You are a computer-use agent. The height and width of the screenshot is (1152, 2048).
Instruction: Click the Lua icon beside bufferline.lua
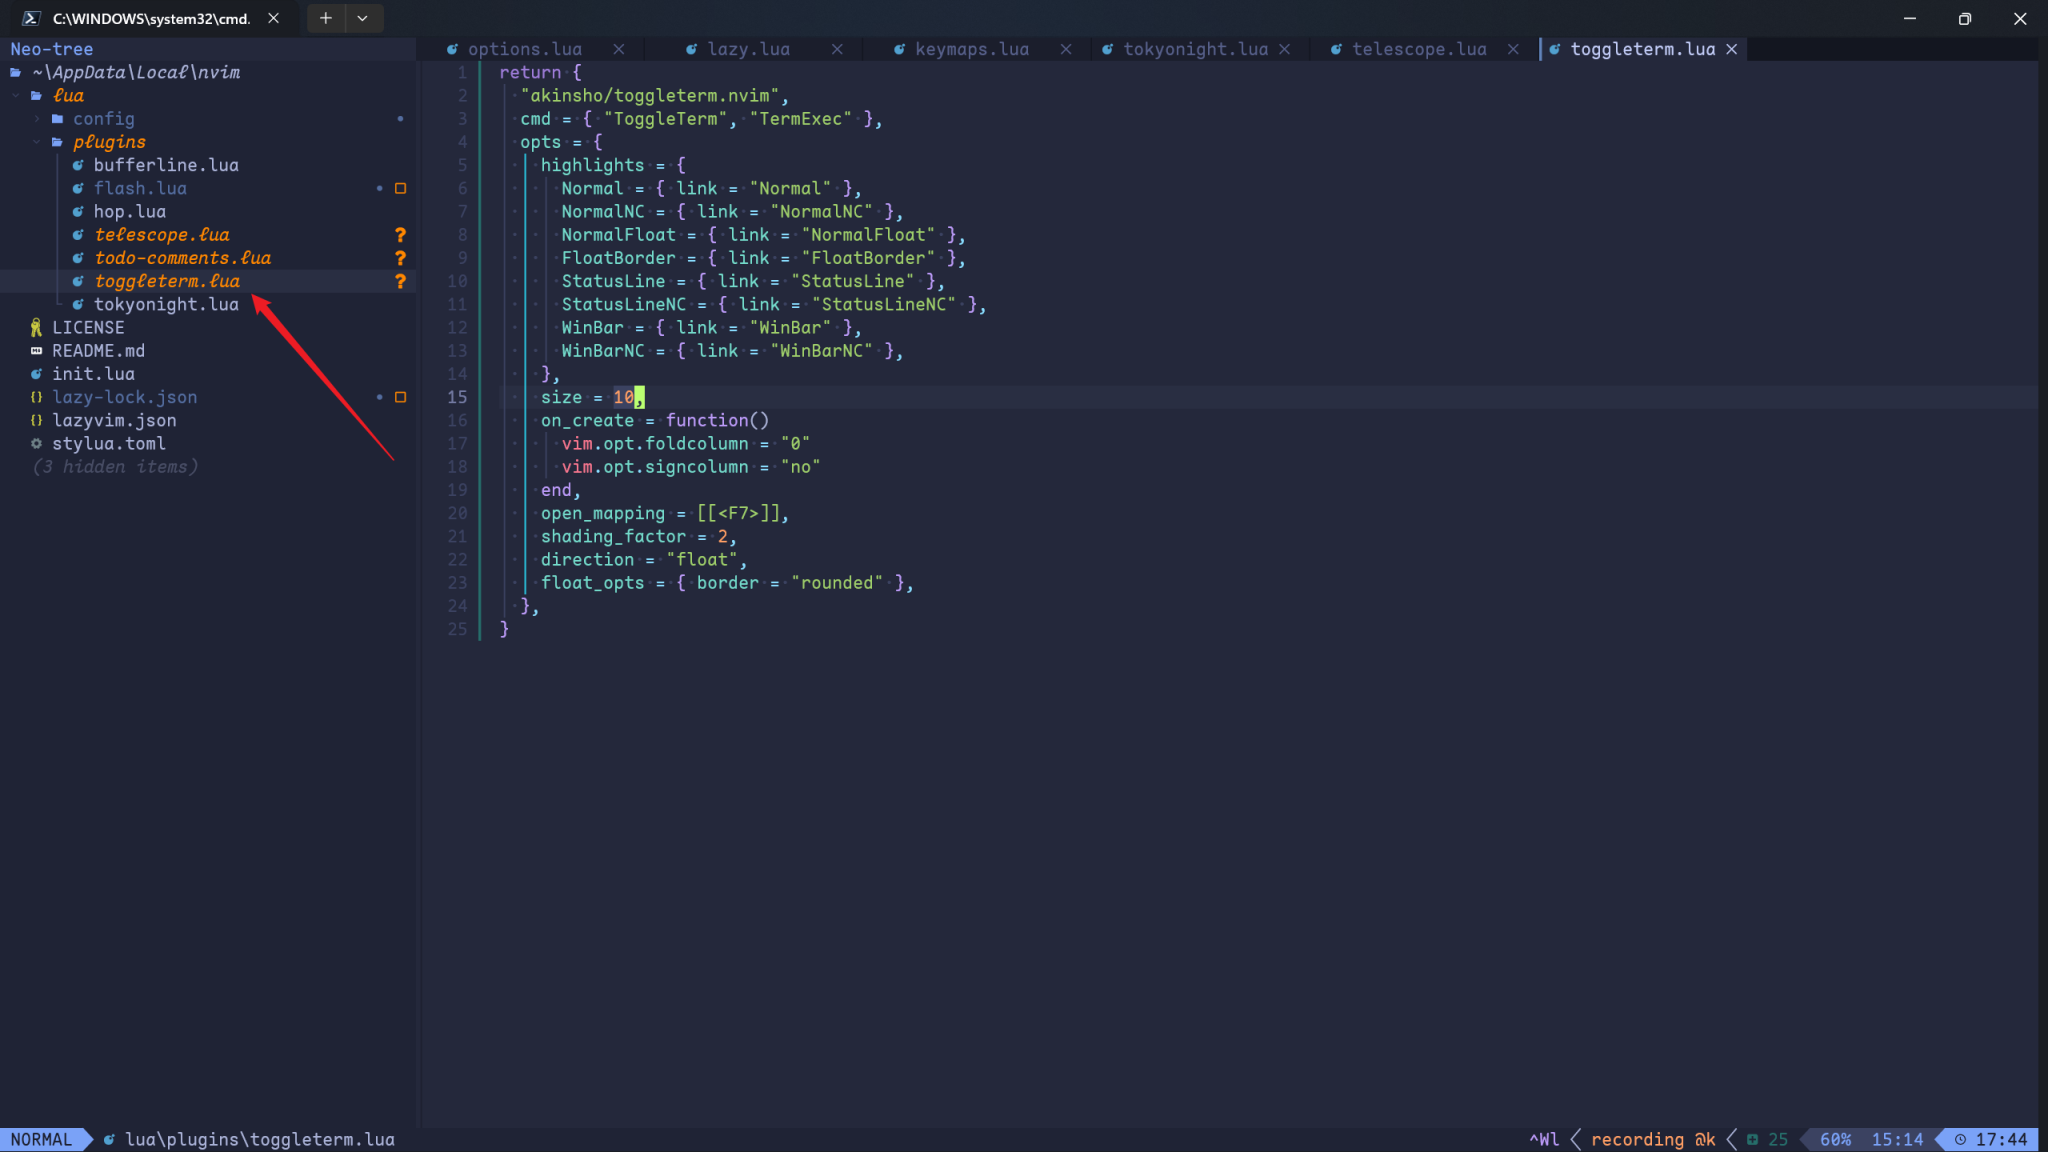point(78,165)
